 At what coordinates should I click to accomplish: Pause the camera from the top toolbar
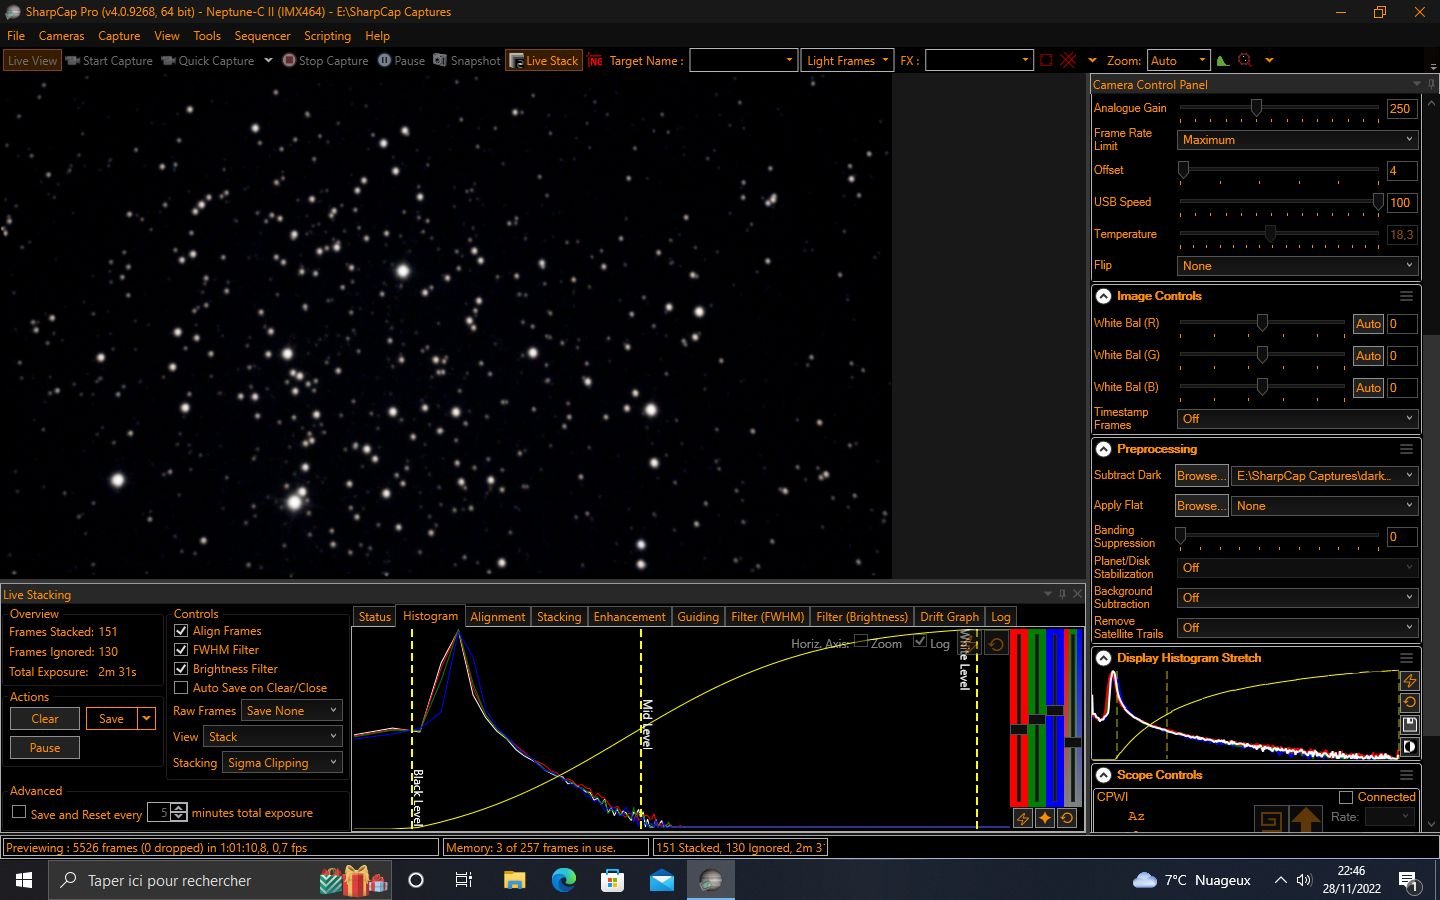tap(401, 60)
